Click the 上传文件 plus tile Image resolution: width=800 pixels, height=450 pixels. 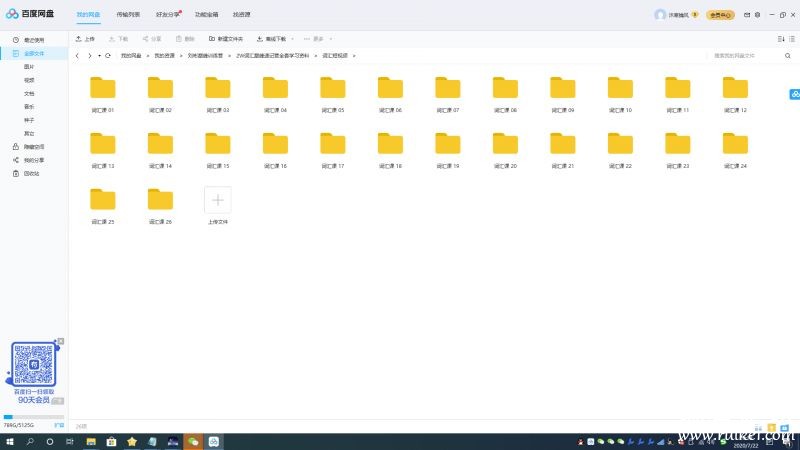tap(218, 200)
